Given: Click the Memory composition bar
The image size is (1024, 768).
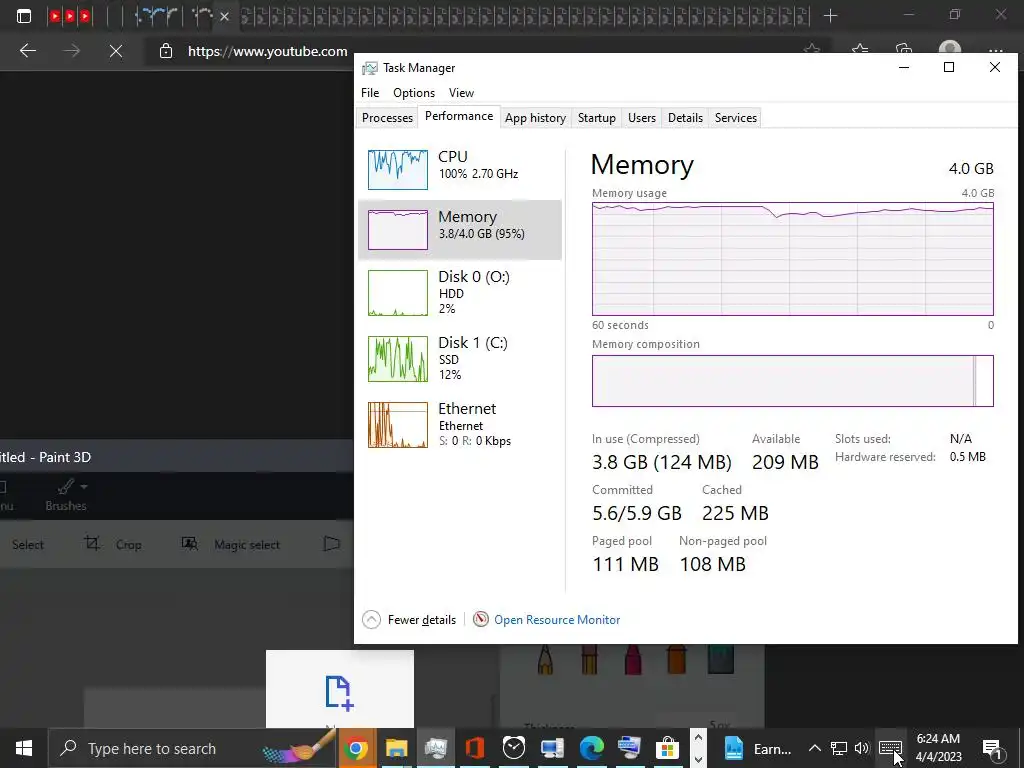Looking at the screenshot, I should (x=792, y=381).
